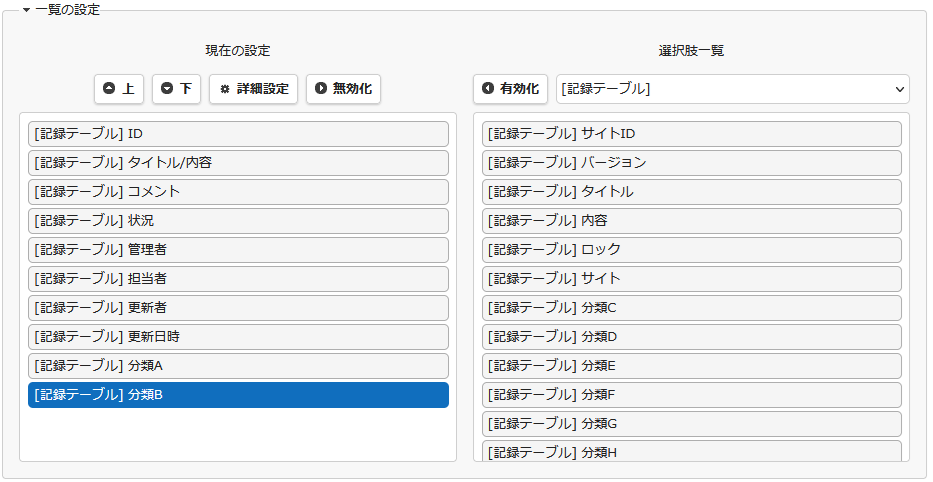Click the 無効化 disable button

343,89
